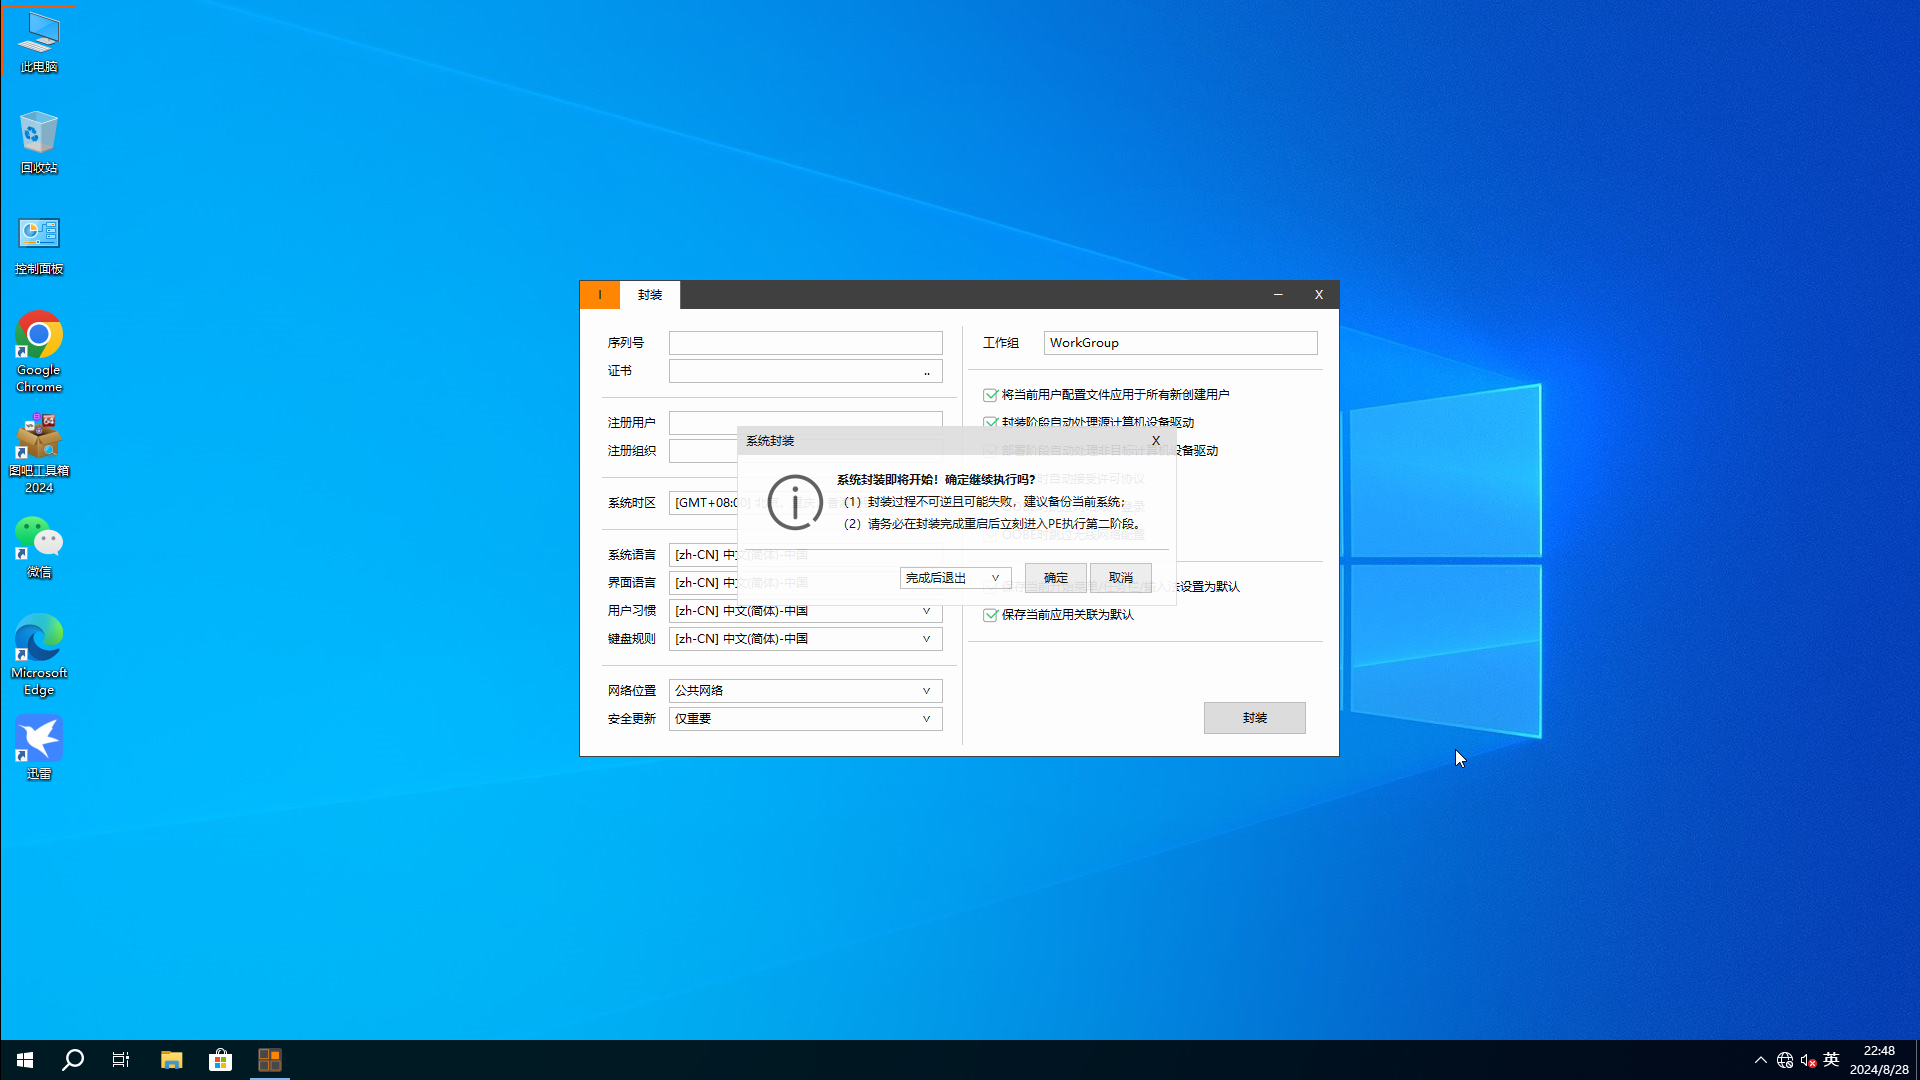Minimize the packaging tool window

pyautogui.click(x=1278, y=295)
